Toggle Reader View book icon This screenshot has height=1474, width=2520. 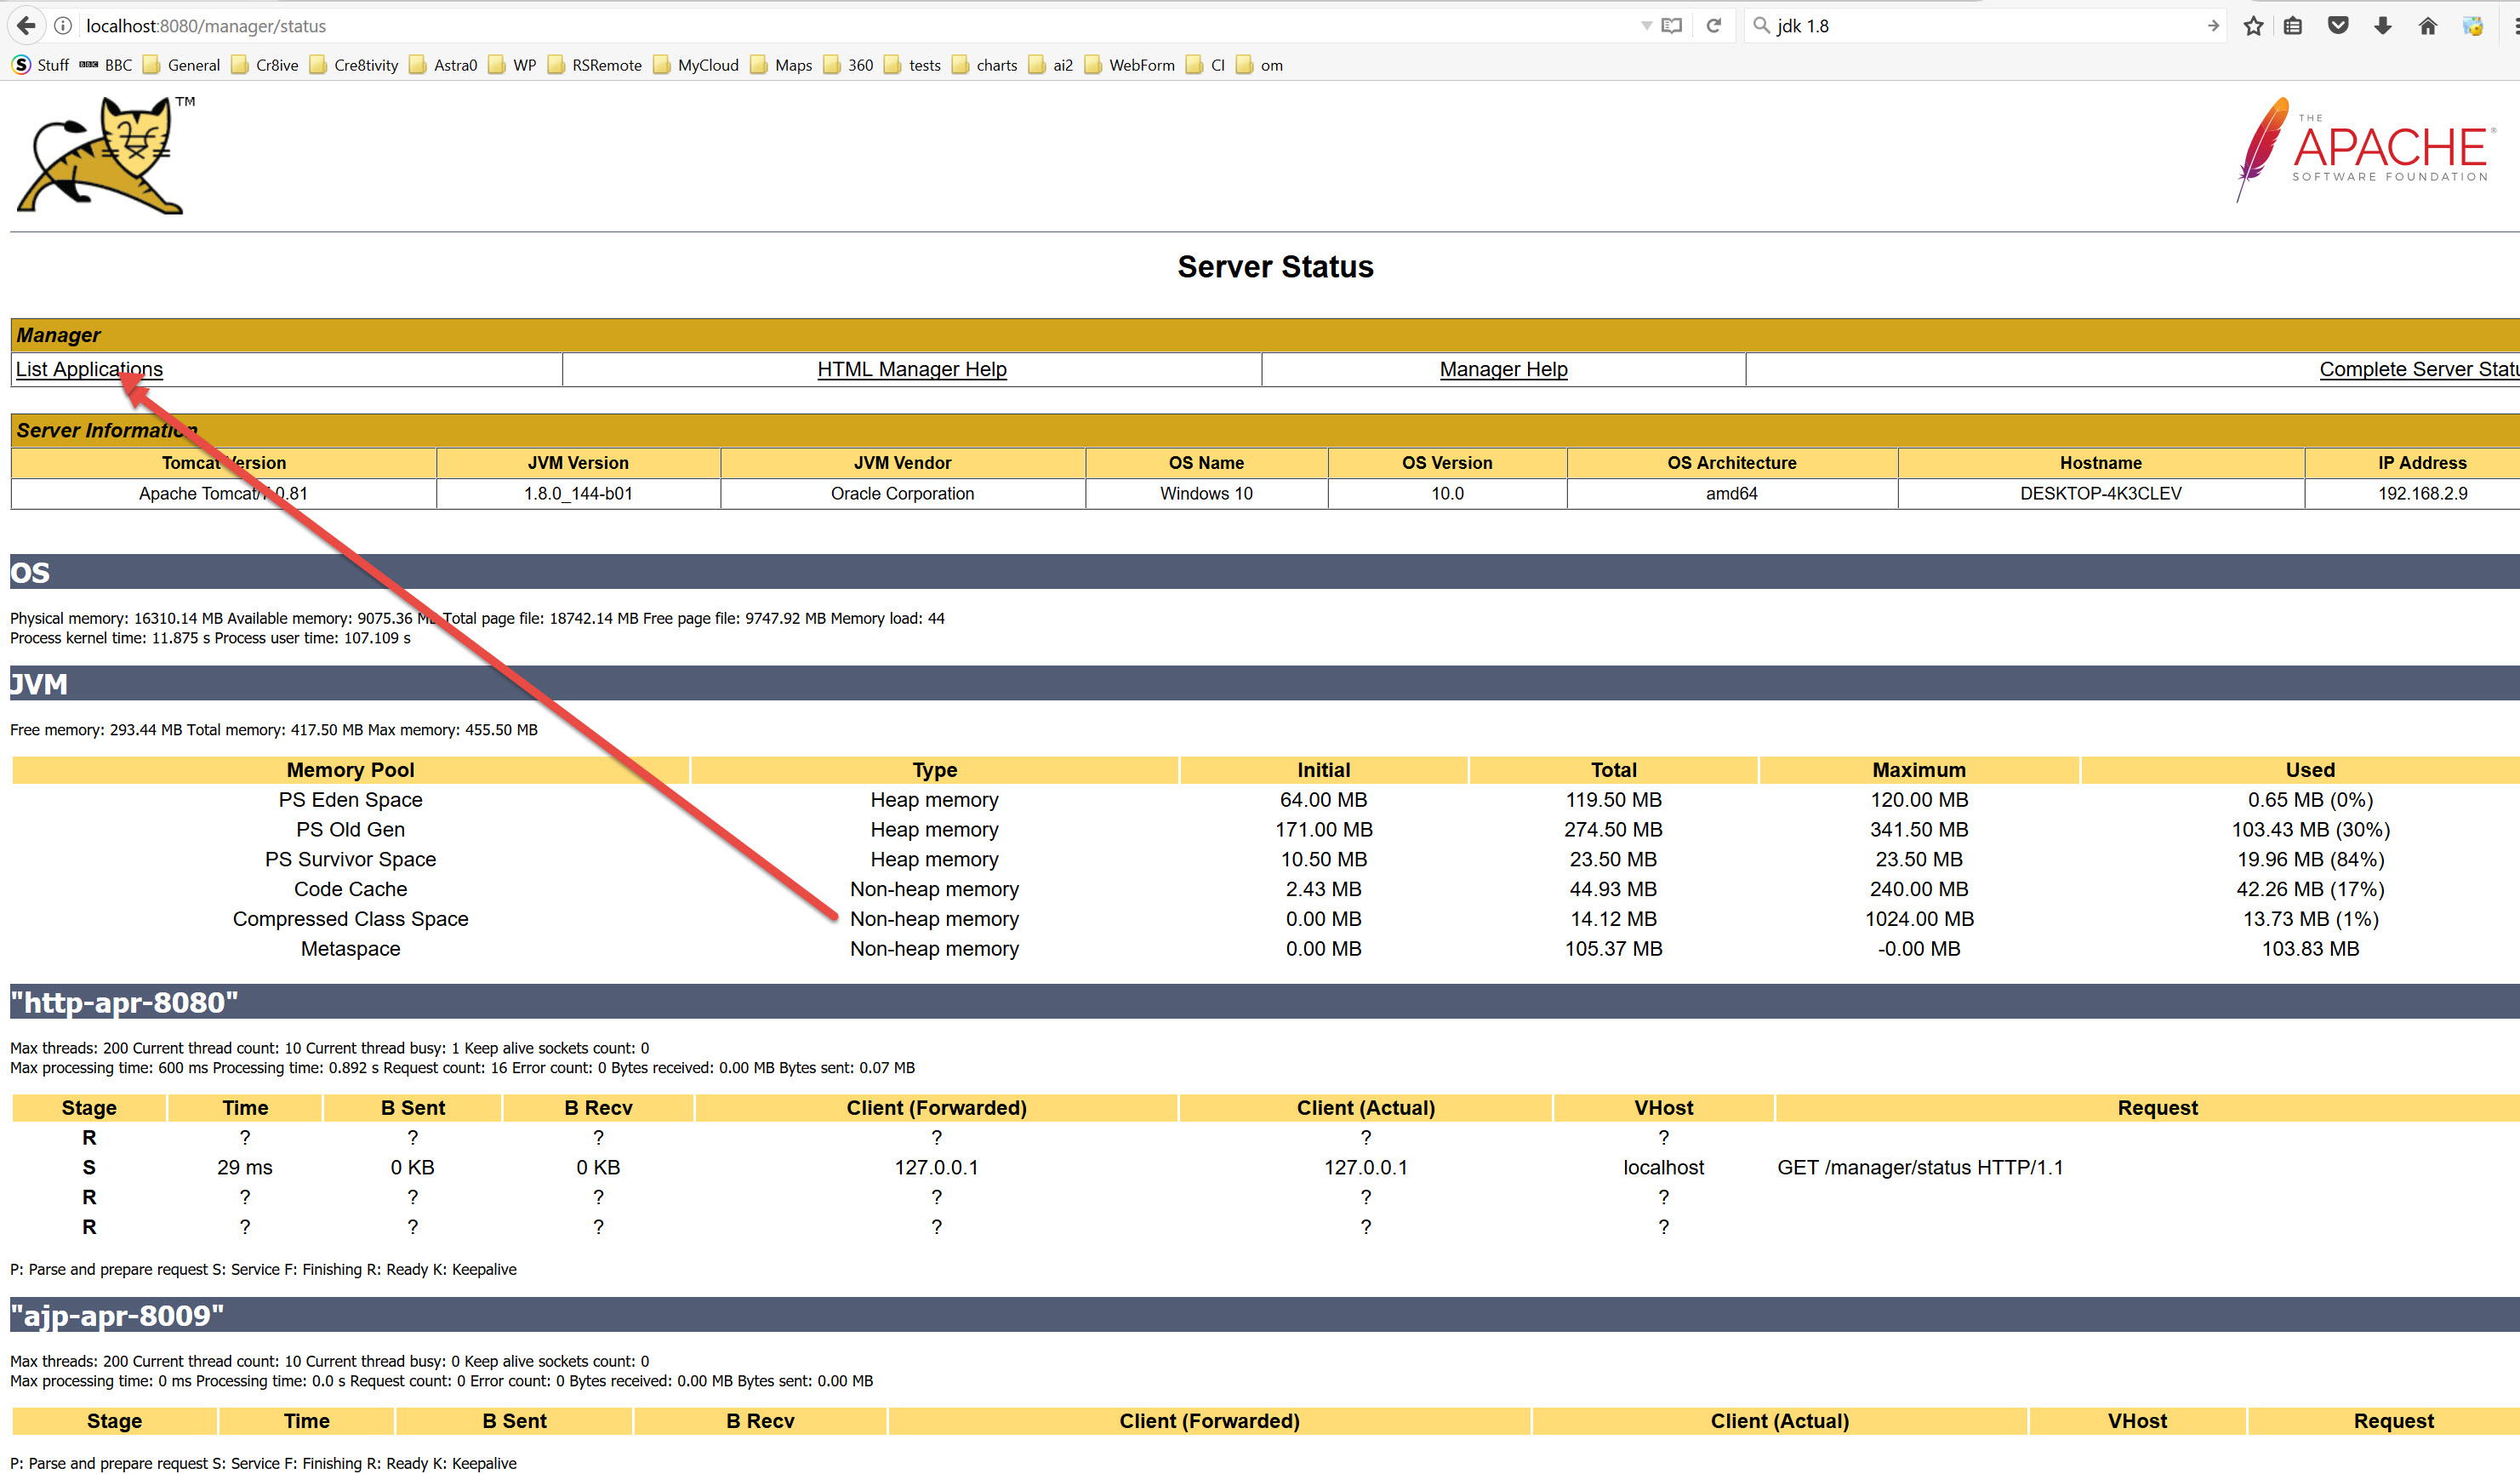[1672, 25]
